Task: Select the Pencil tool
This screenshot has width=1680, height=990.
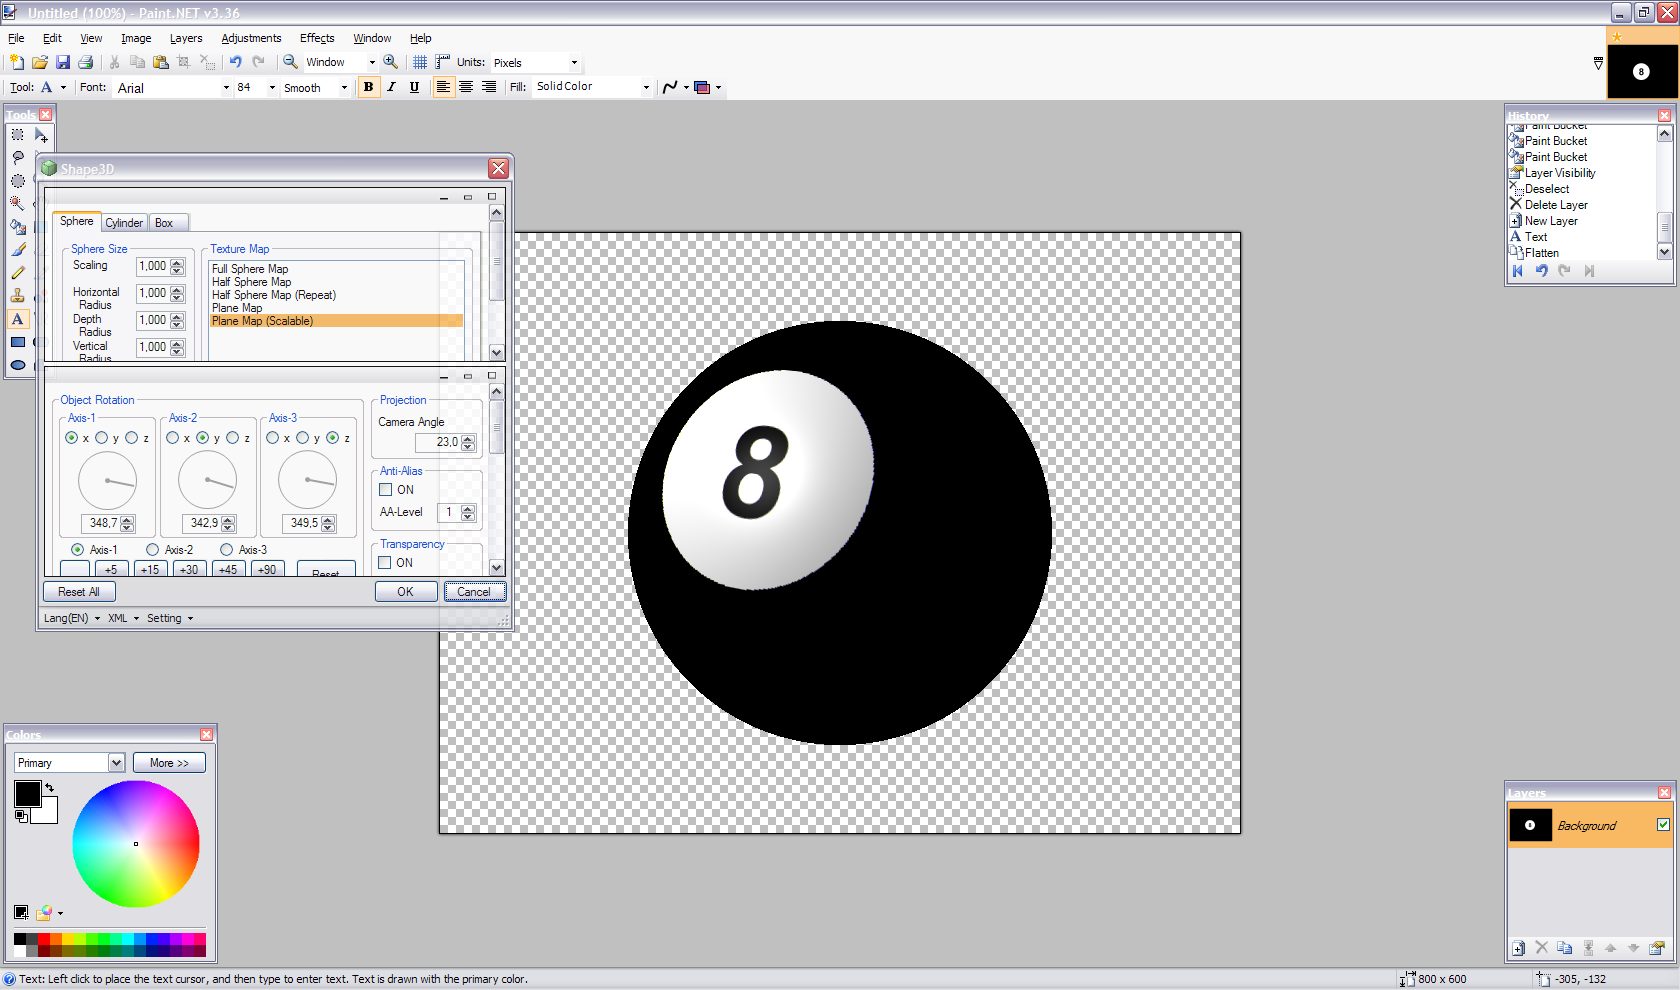Action: [x=18, y=273]
